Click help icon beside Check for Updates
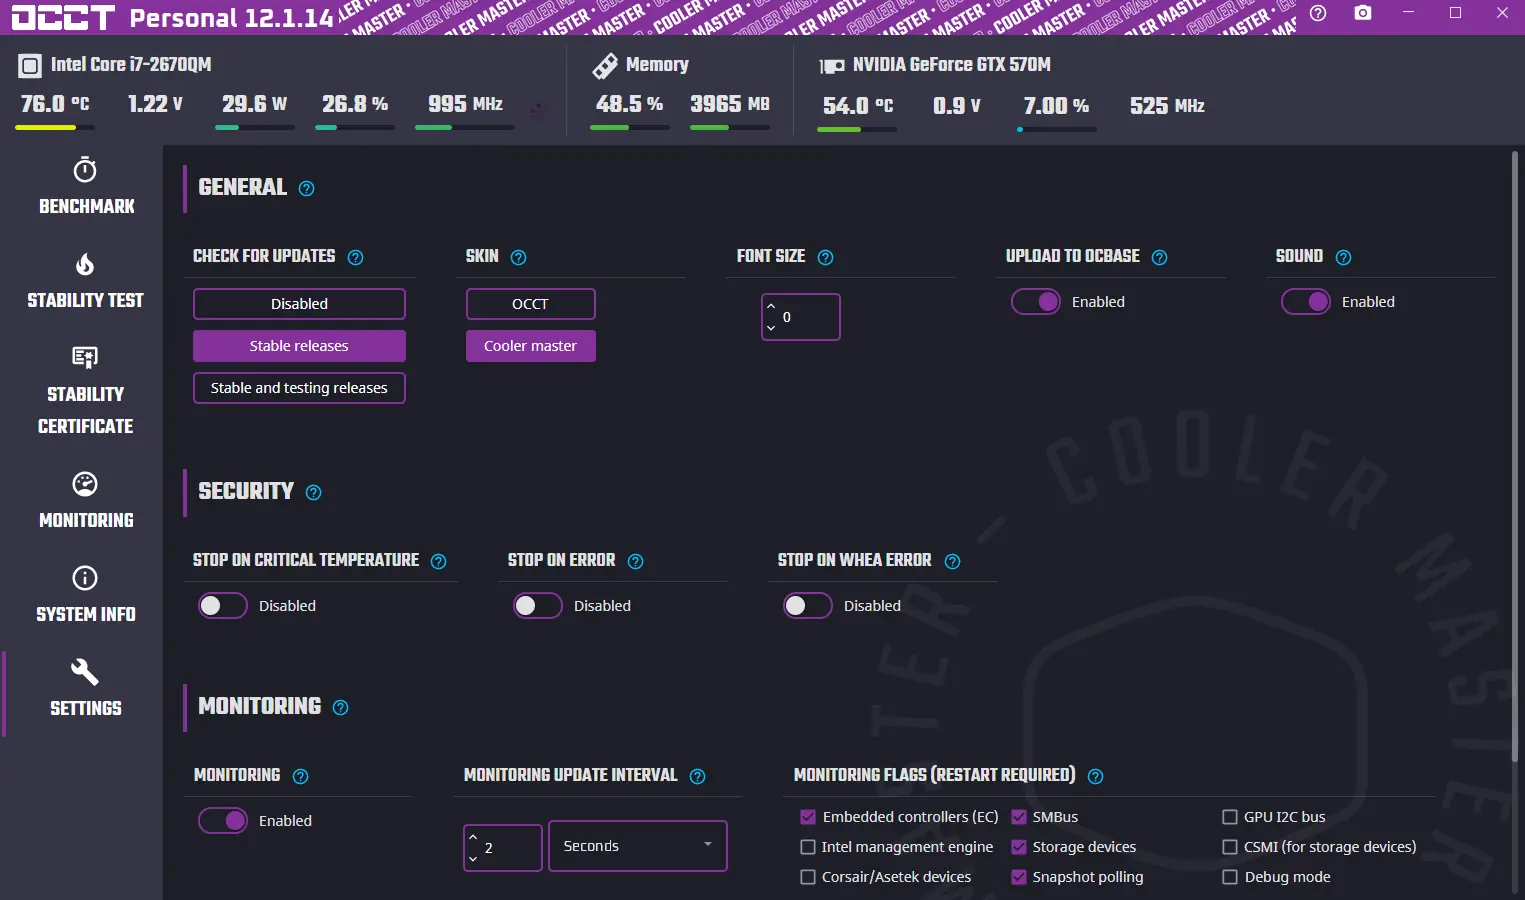1525x900 pixels. (x=355, y=257)
